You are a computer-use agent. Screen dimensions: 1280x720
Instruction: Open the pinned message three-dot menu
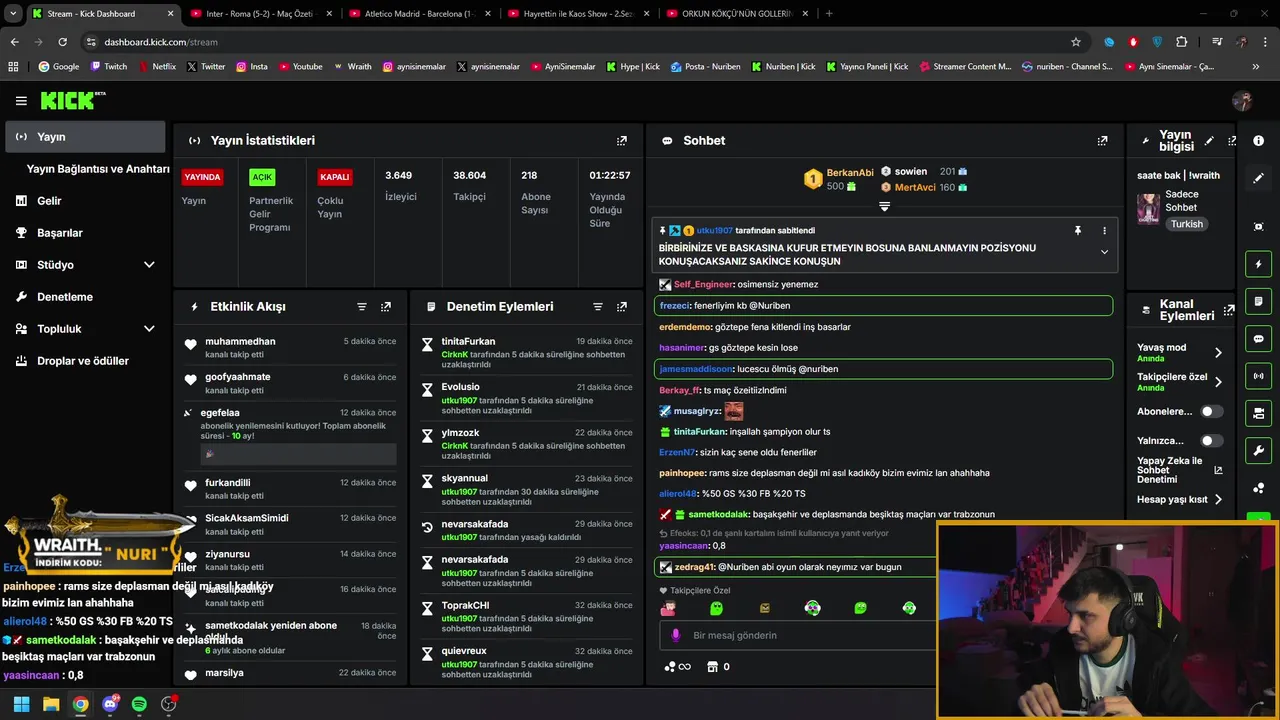tap(1104, 231)
